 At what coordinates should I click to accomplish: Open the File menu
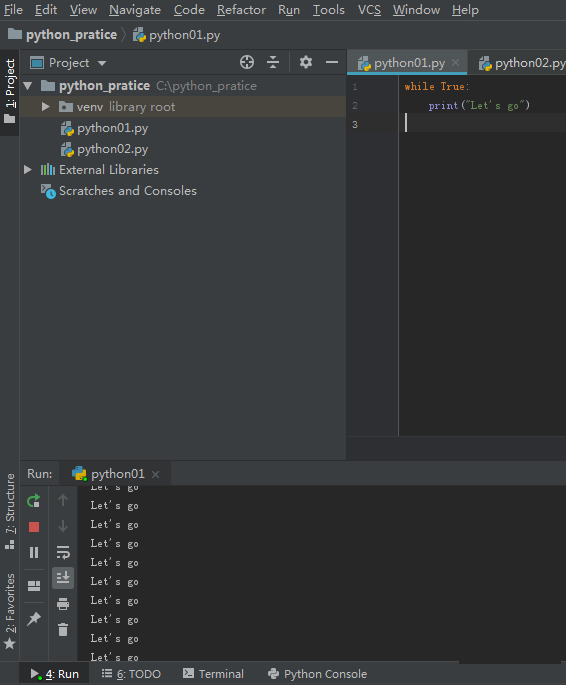tap(14, 10)
